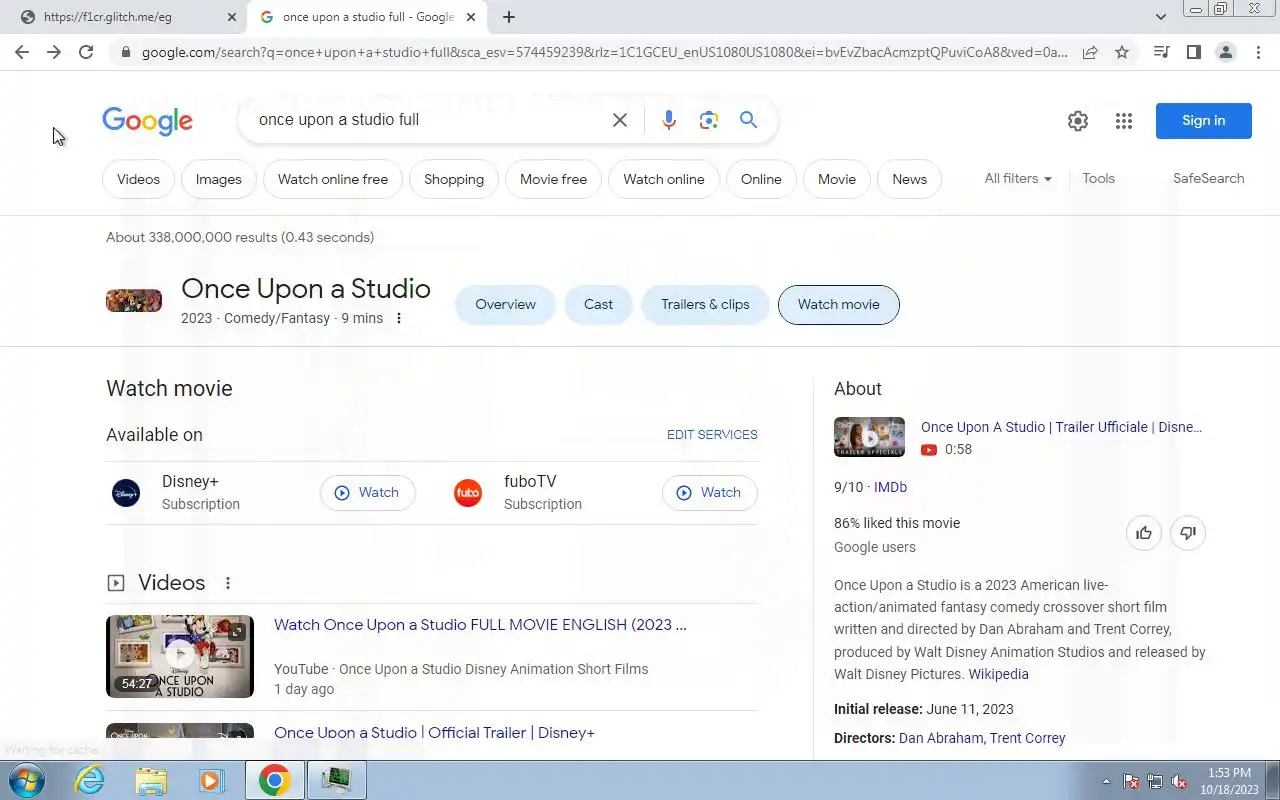
Task: Search by image with the Lens icon
Action: click(709, 120)
